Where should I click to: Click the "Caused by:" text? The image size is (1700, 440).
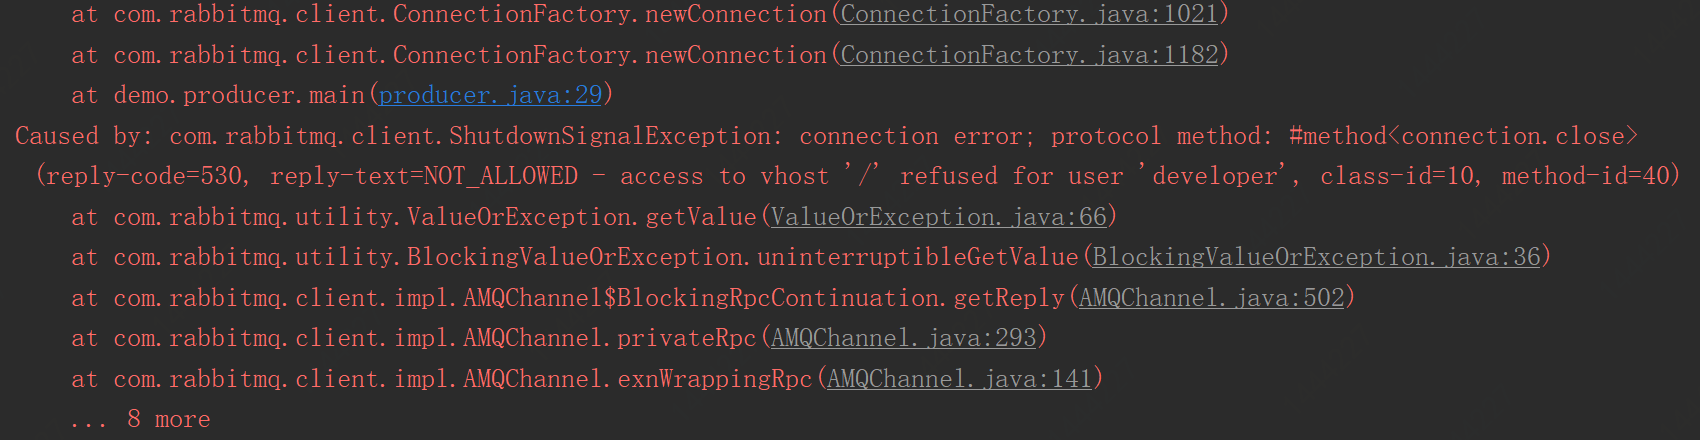tap(84, 136)
